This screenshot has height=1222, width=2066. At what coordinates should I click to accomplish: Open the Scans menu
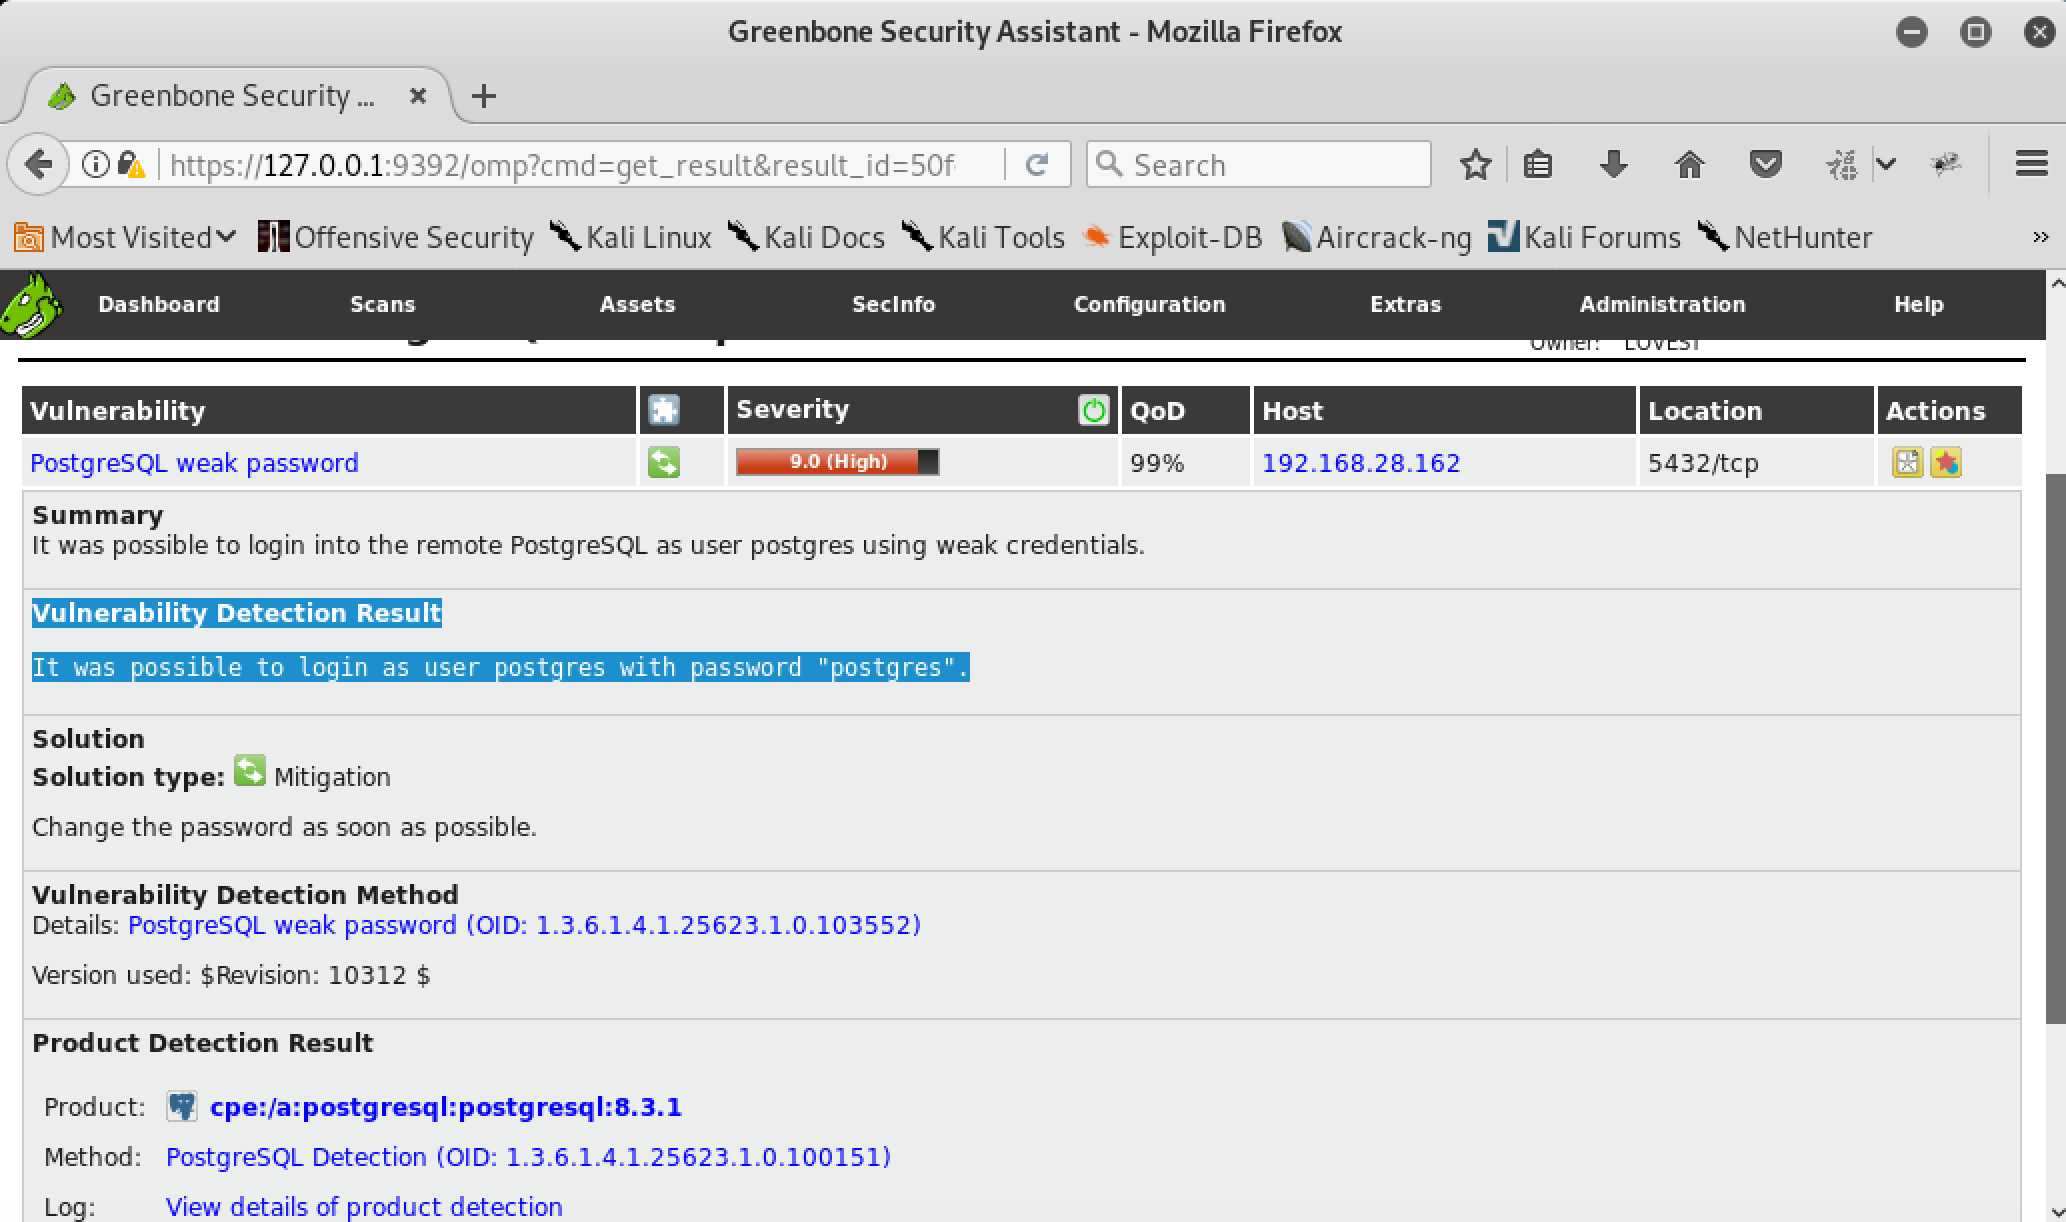pyautogui.click(x=382, y=304)
